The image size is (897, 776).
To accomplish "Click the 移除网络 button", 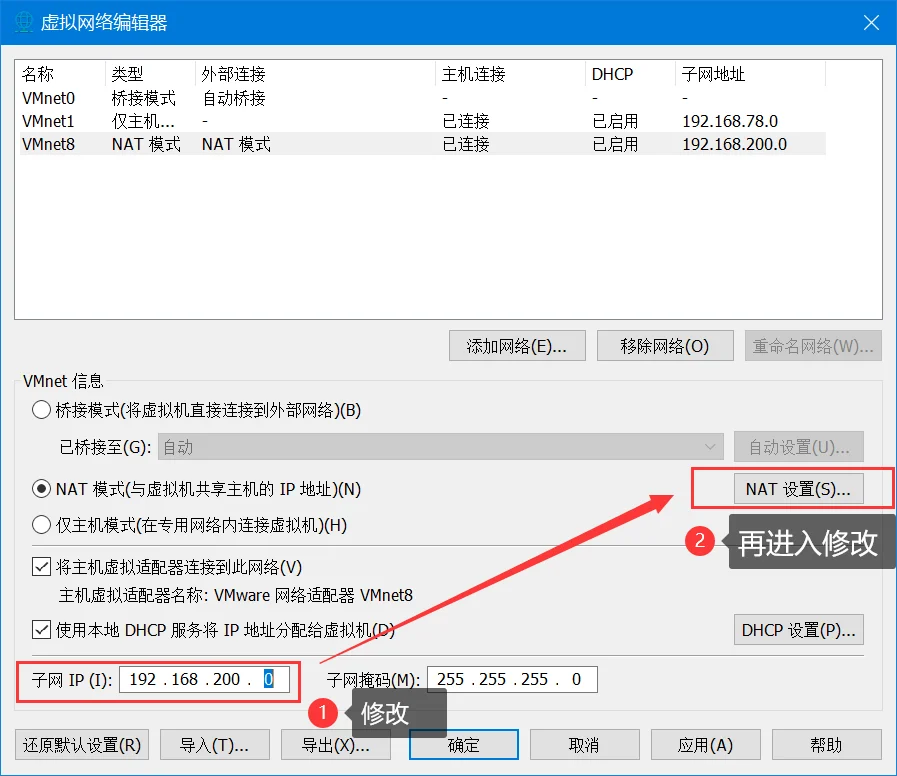I will tap(664, 346).
